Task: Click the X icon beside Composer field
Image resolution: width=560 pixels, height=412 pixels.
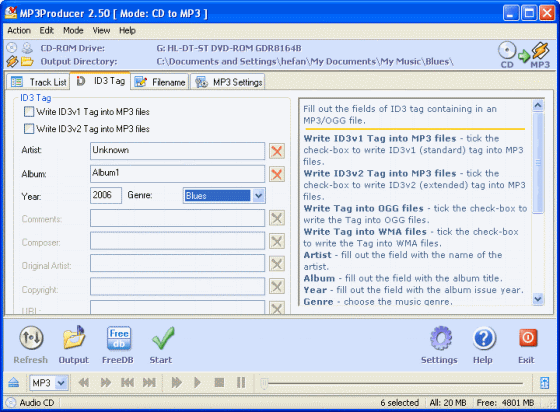Action: 277,241
